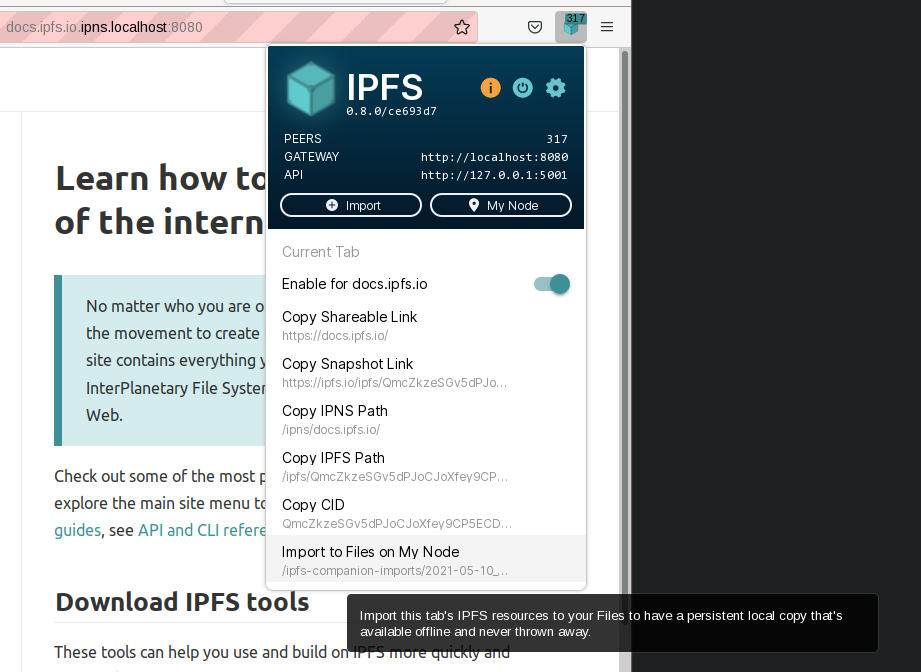This screenshot has width=921, height=672.
Task: Click the orange info icon in IPFS popup
Action: click(490, 88)
